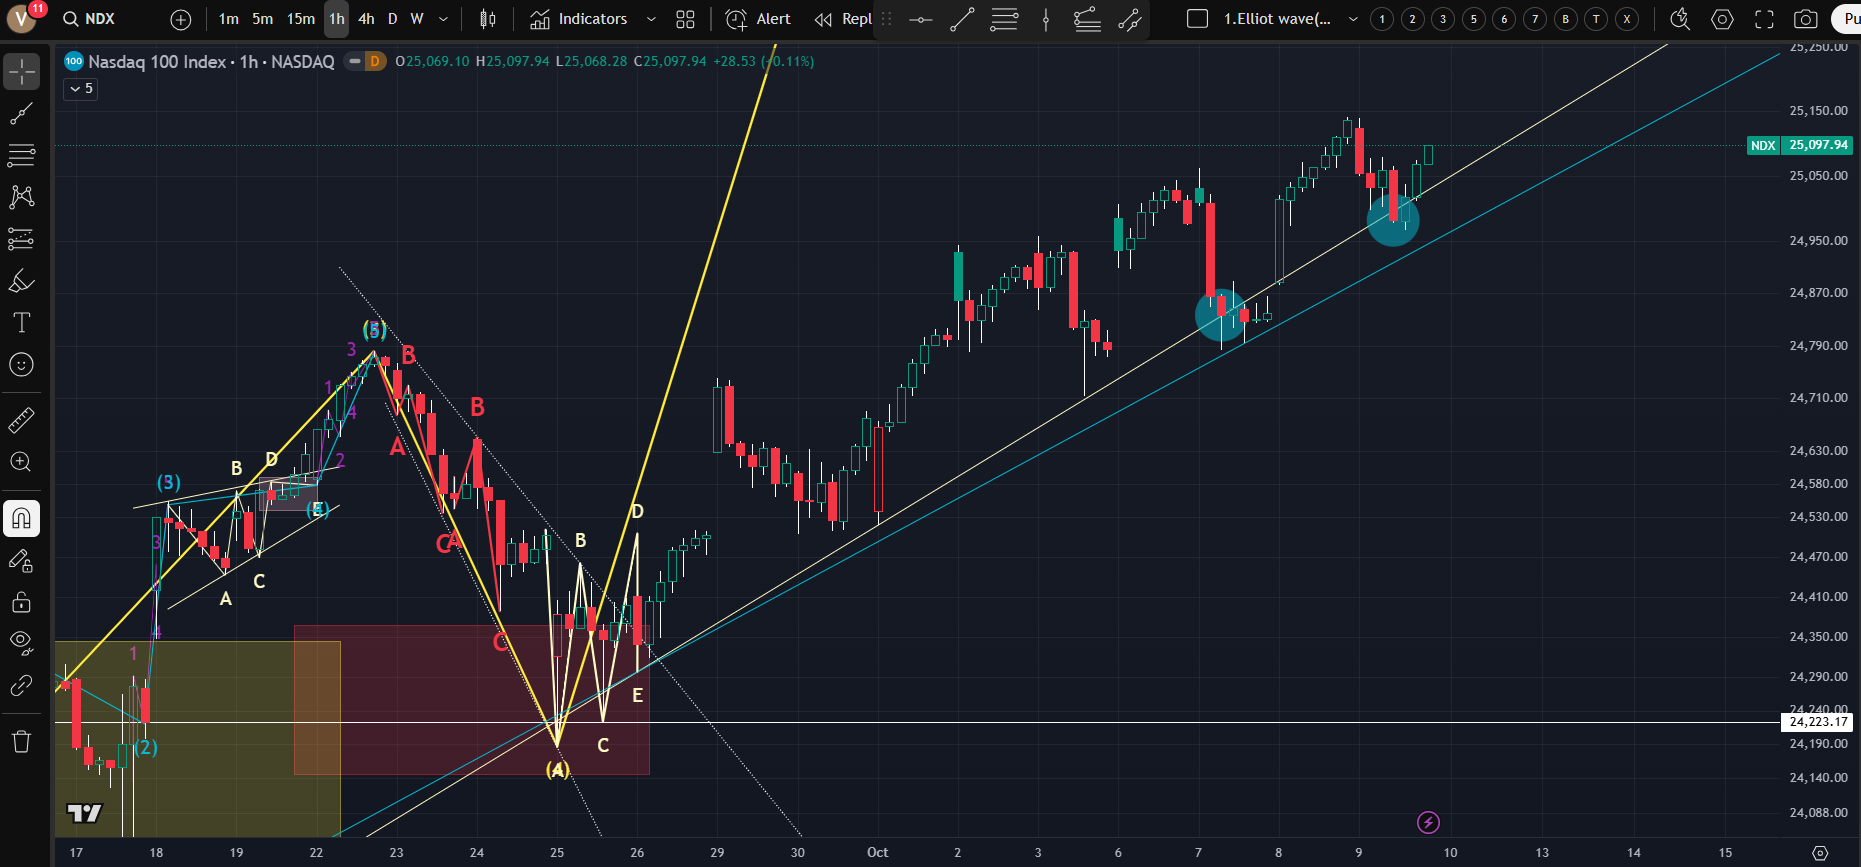The image size is (1861, 867).
Task: Switch to the 4h timeframe
Action: tap(366, 19)
